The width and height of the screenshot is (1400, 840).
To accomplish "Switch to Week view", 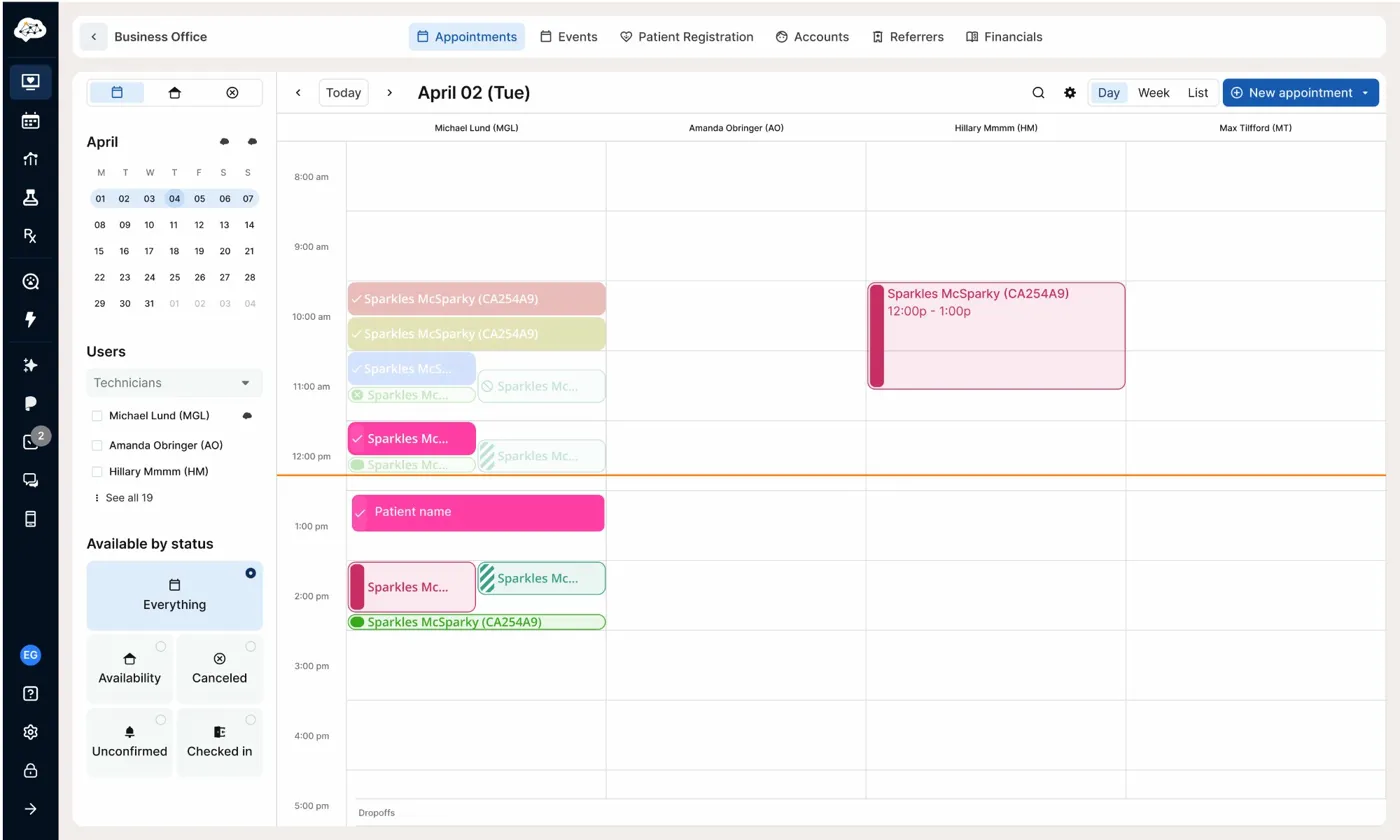I will pos(1153,93).
